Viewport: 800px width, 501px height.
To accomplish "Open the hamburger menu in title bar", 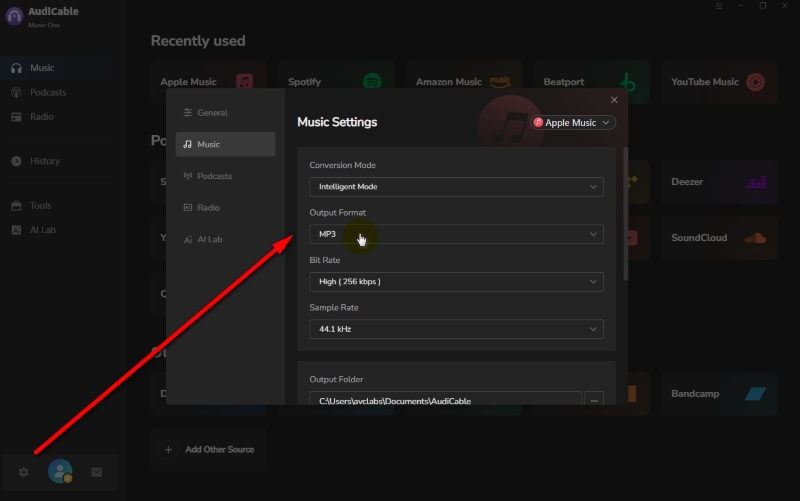I will (719, 6).
